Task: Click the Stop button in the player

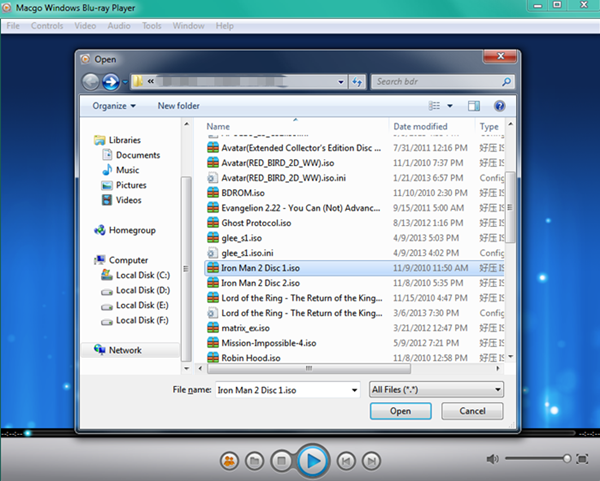Action: pos(281,461)
